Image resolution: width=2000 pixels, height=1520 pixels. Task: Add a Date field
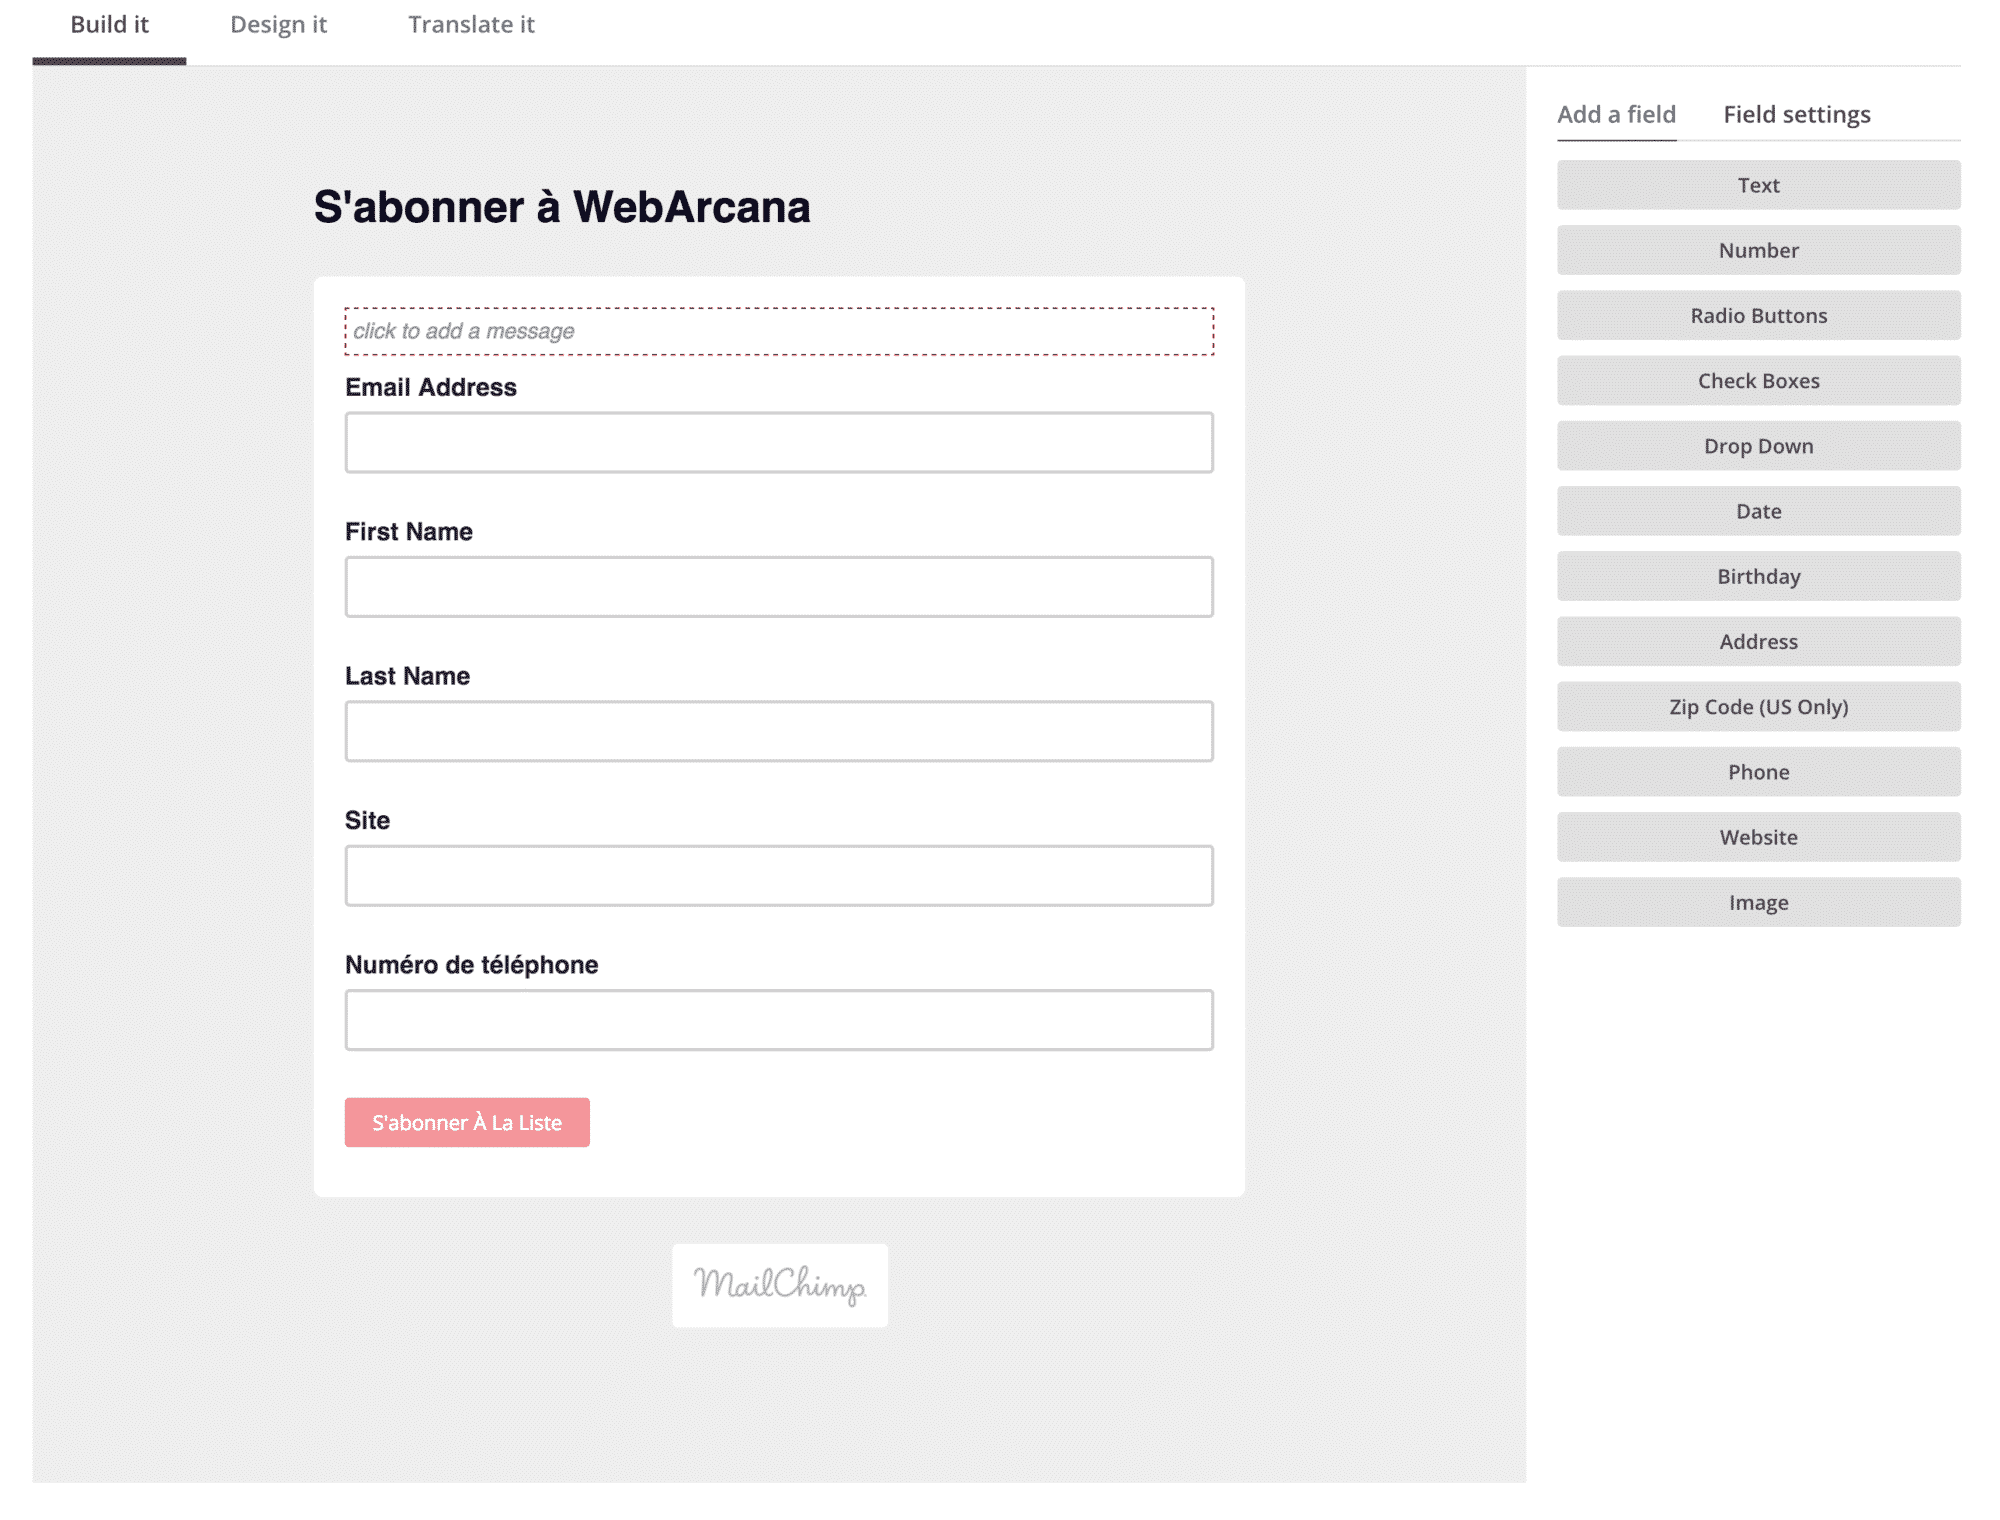coord(1758,511)
